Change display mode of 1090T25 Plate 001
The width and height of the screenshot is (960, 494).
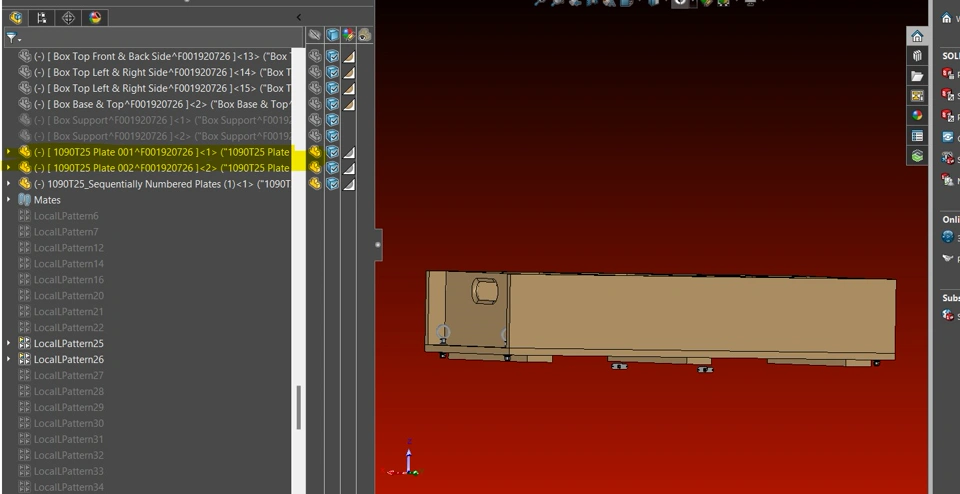pyautogui.click(x=332, y=152)
